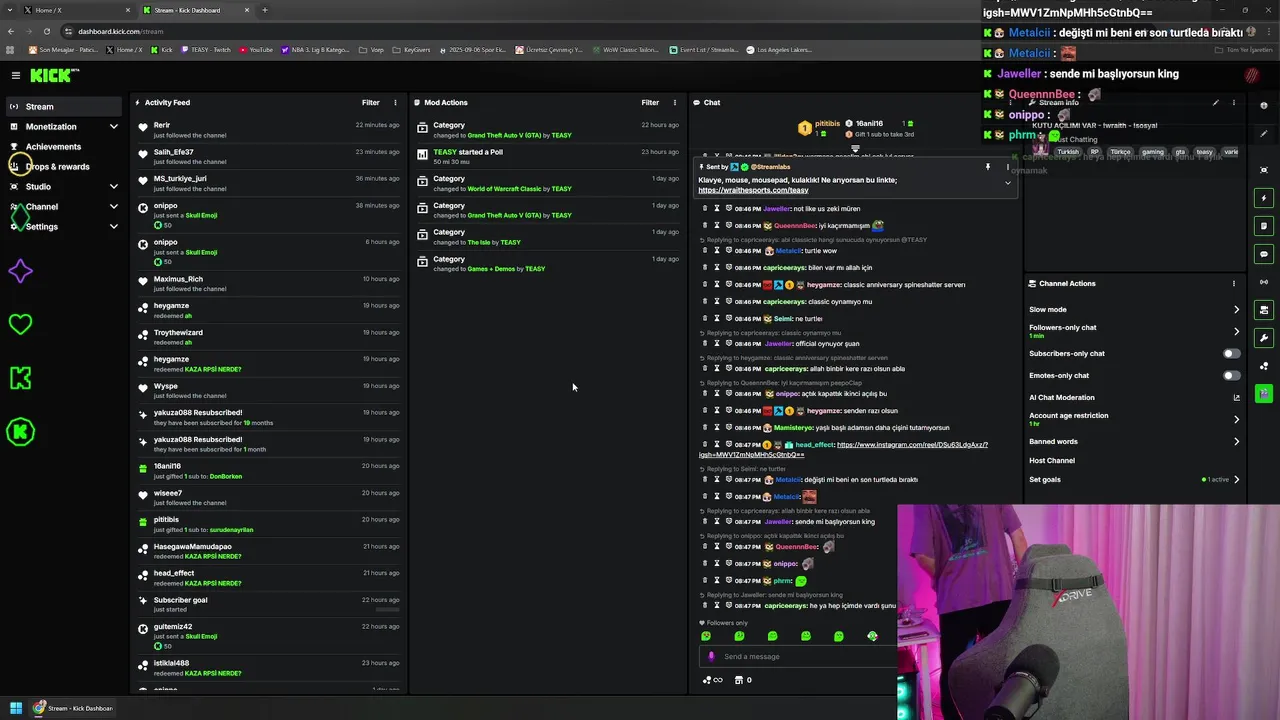Open the TEASY - Twitch bookmark
1280x720 pixels.
pos(205,49)
